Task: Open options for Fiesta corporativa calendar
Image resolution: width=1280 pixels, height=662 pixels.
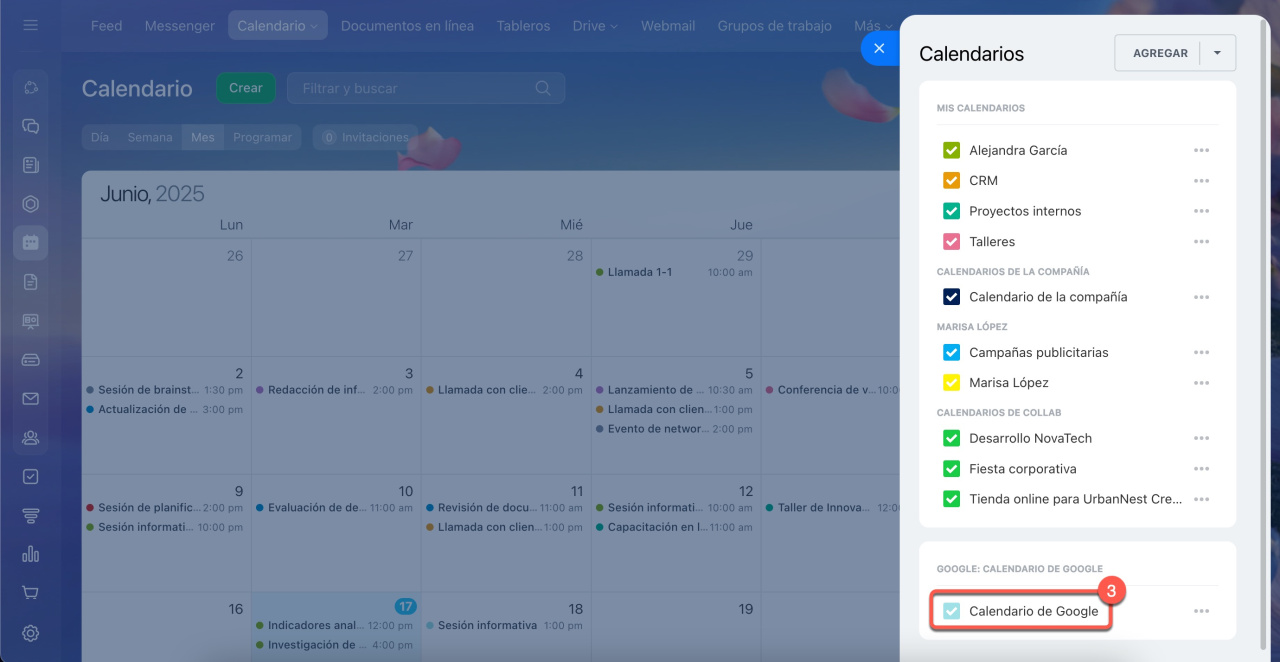Action: point(1201,469)
